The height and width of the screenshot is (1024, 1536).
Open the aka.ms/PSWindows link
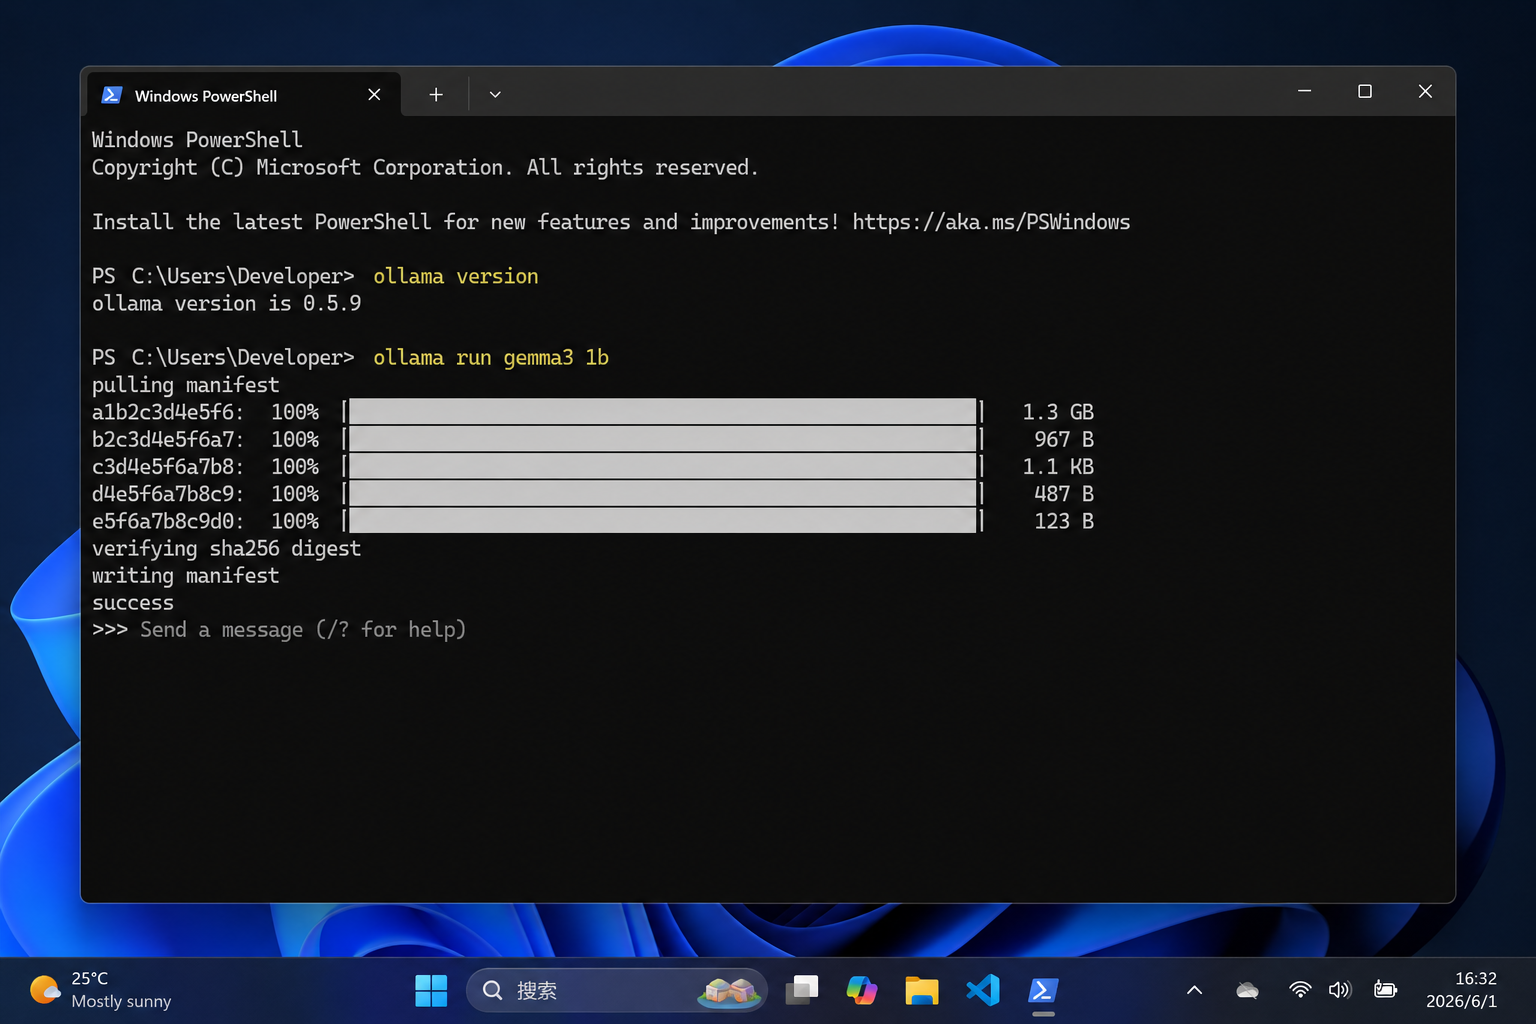(991, 222)
